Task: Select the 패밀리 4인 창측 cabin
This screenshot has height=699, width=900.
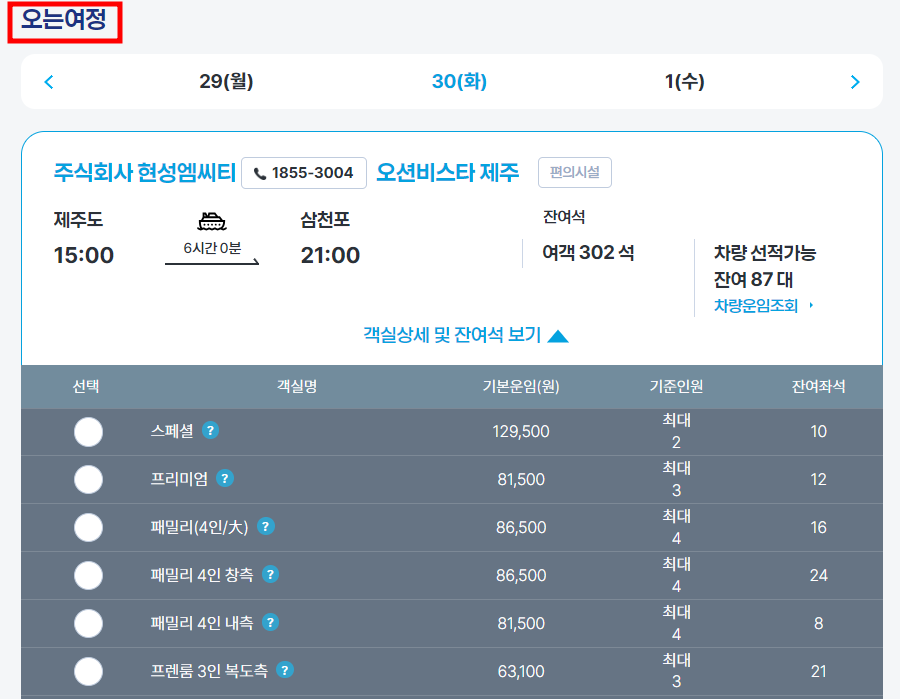Action: pyautogui.click(x=88, y=575)
